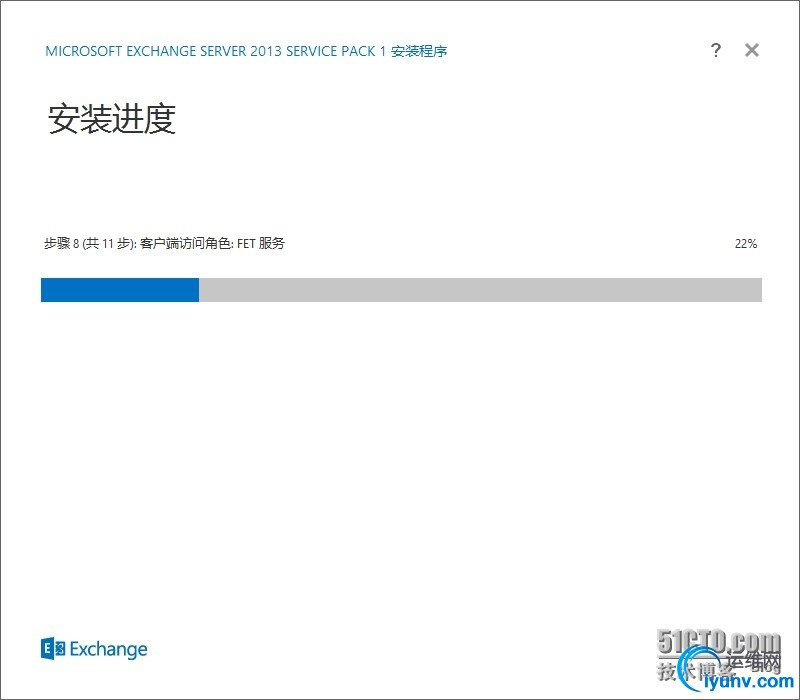Click the Exchange logo icon
This screenshot has width=800, height=700.
click(53, 649)
